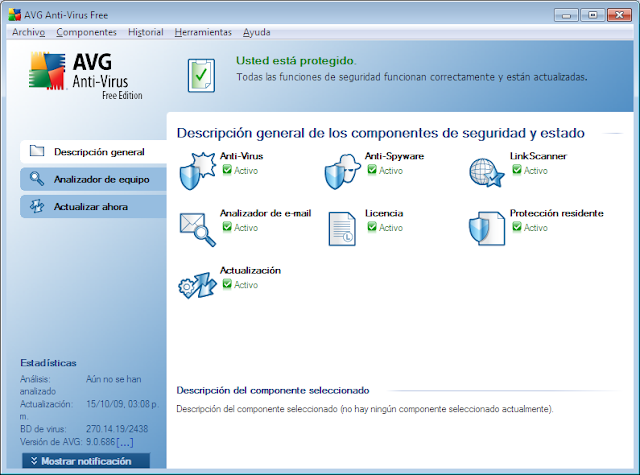This screenshot has height=475, width=640.
Task: Open the Licencia document icon
Action: (342, 229)
